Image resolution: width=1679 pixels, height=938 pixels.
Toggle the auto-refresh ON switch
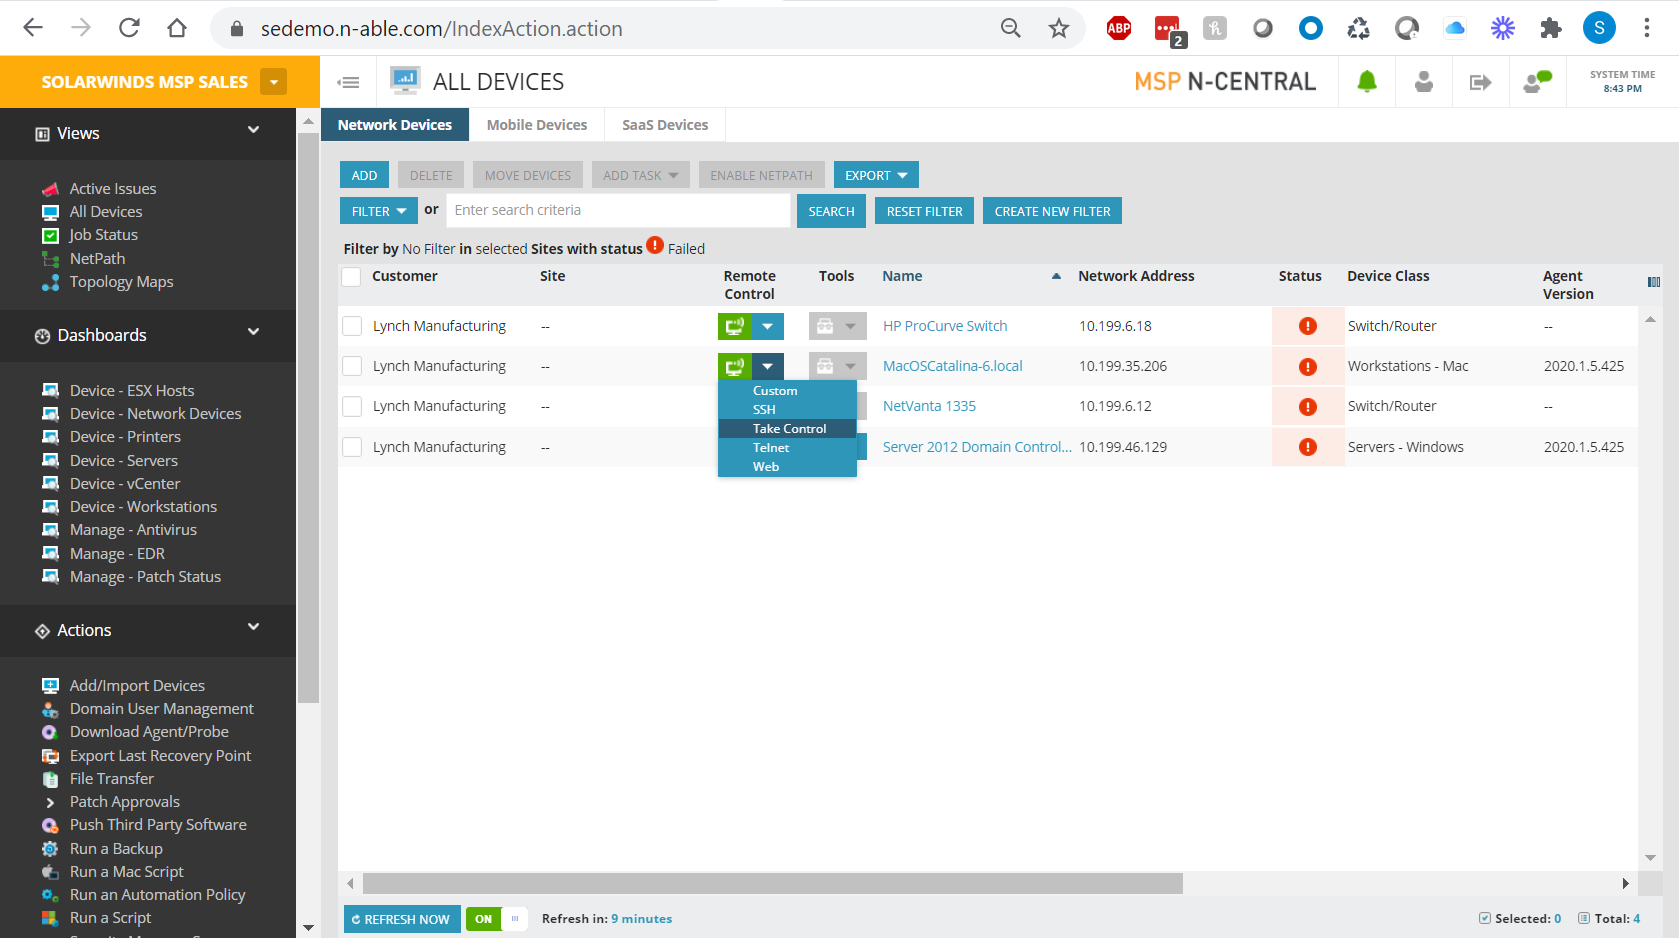[x=496, y=919]
